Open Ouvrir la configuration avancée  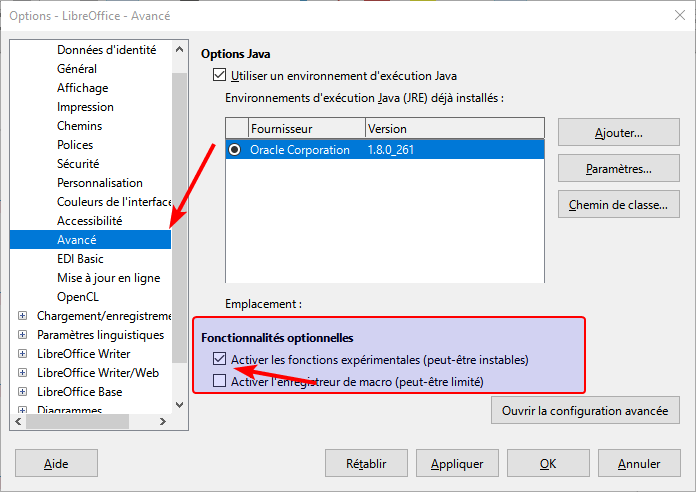point(585,411)
